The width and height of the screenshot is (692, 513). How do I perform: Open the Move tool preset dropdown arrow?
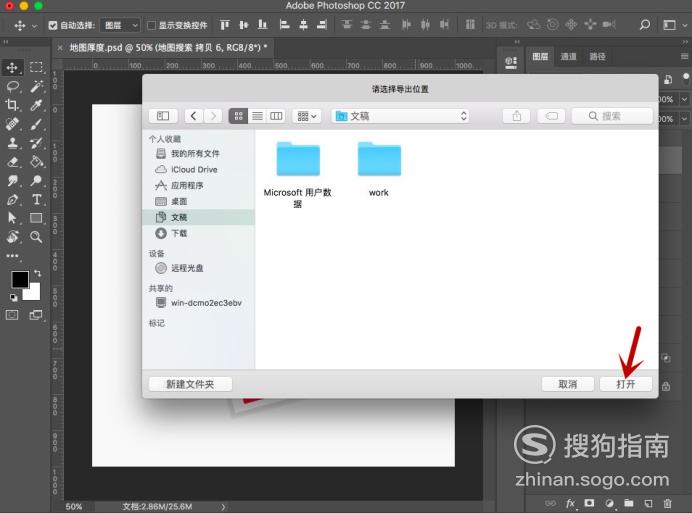[x=34, y=26]
